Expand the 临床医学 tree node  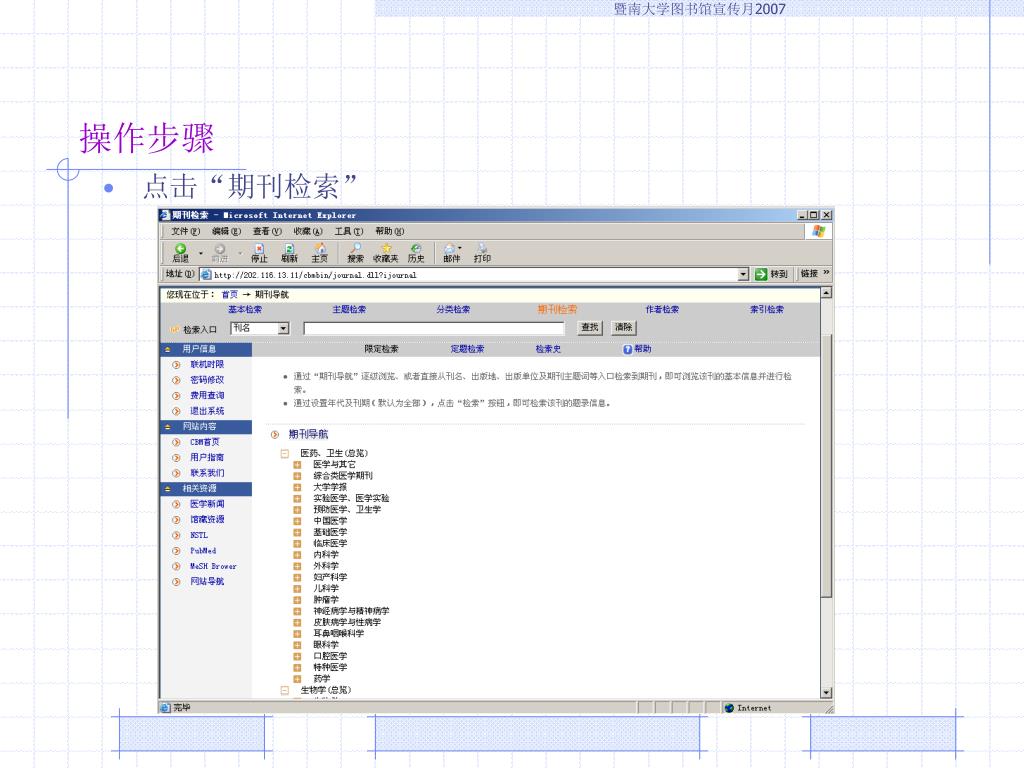297,543
